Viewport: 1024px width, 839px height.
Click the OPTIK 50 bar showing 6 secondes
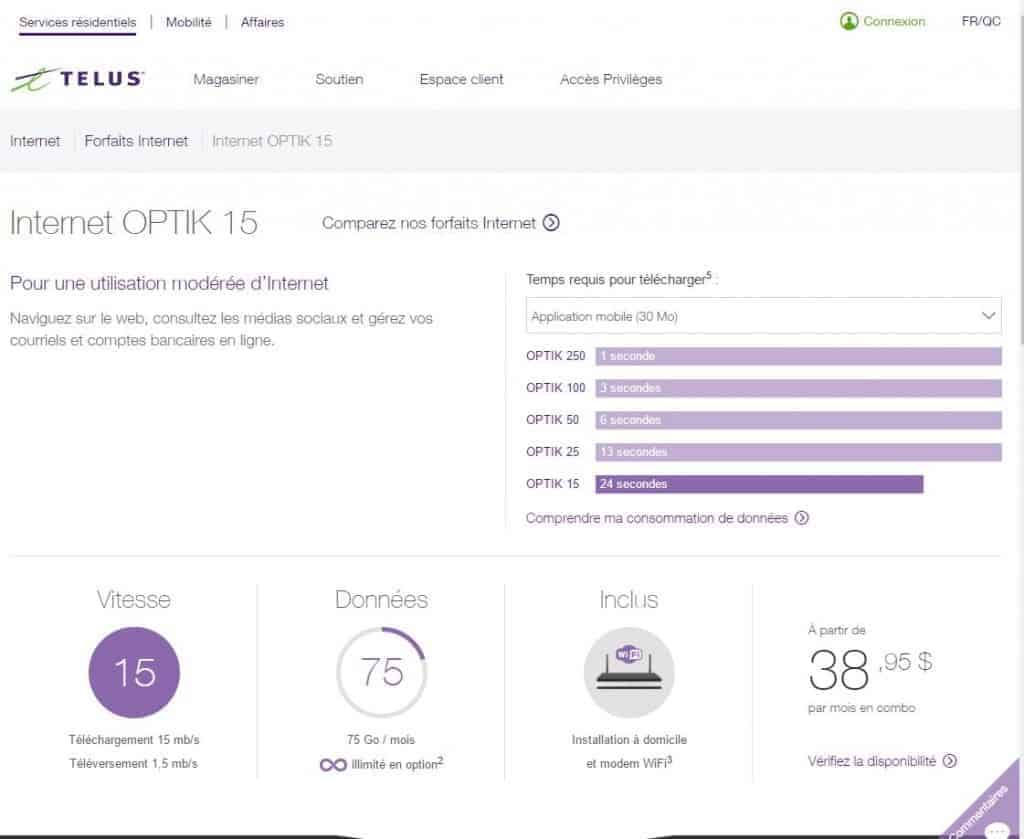pos(798,420)
